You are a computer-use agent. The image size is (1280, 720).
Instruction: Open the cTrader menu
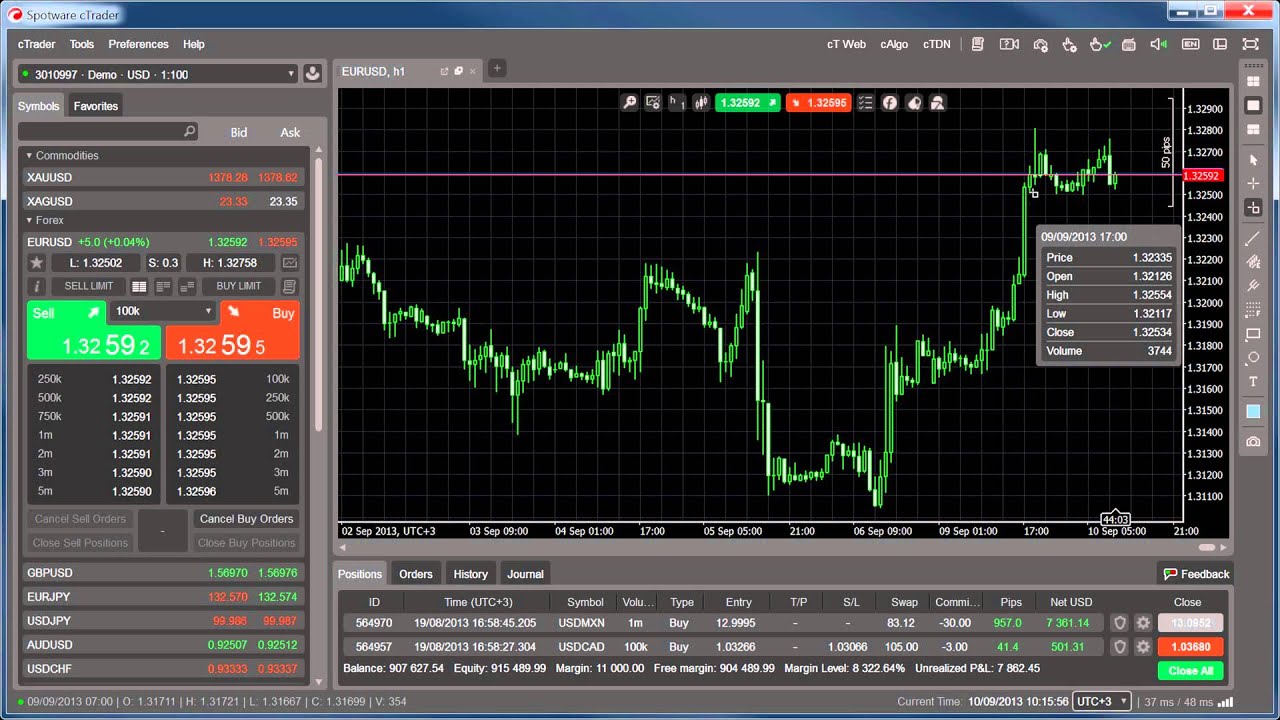pos(37,44)
